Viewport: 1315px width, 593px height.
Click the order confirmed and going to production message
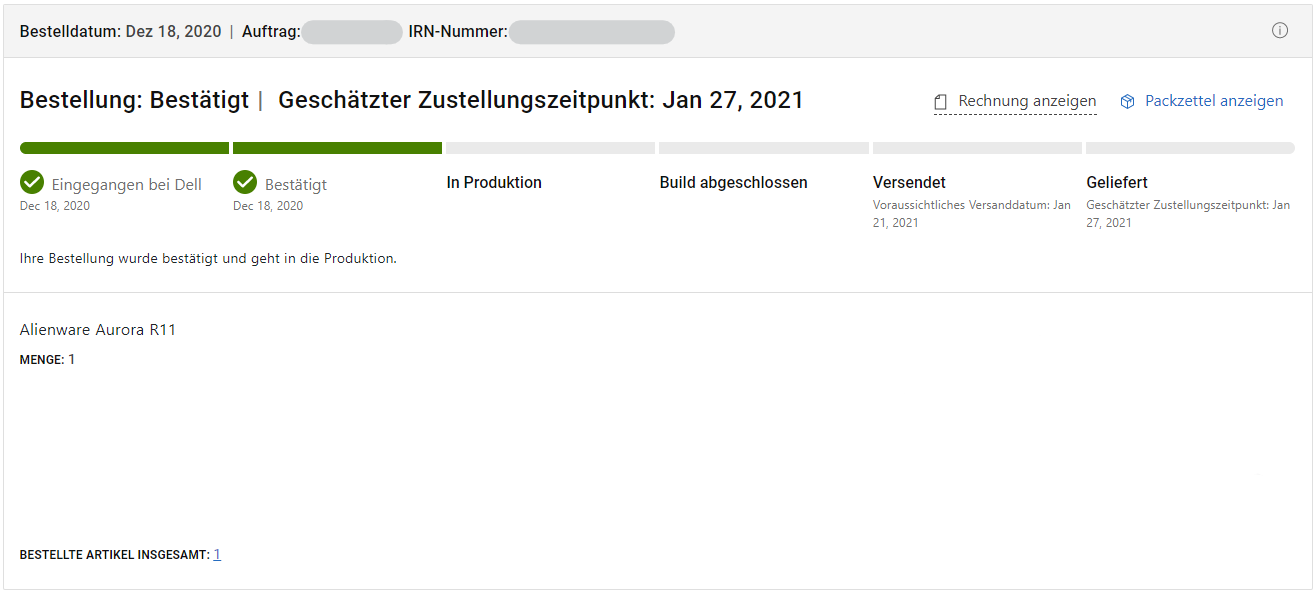pyautogui.click(x=209, y=258)
